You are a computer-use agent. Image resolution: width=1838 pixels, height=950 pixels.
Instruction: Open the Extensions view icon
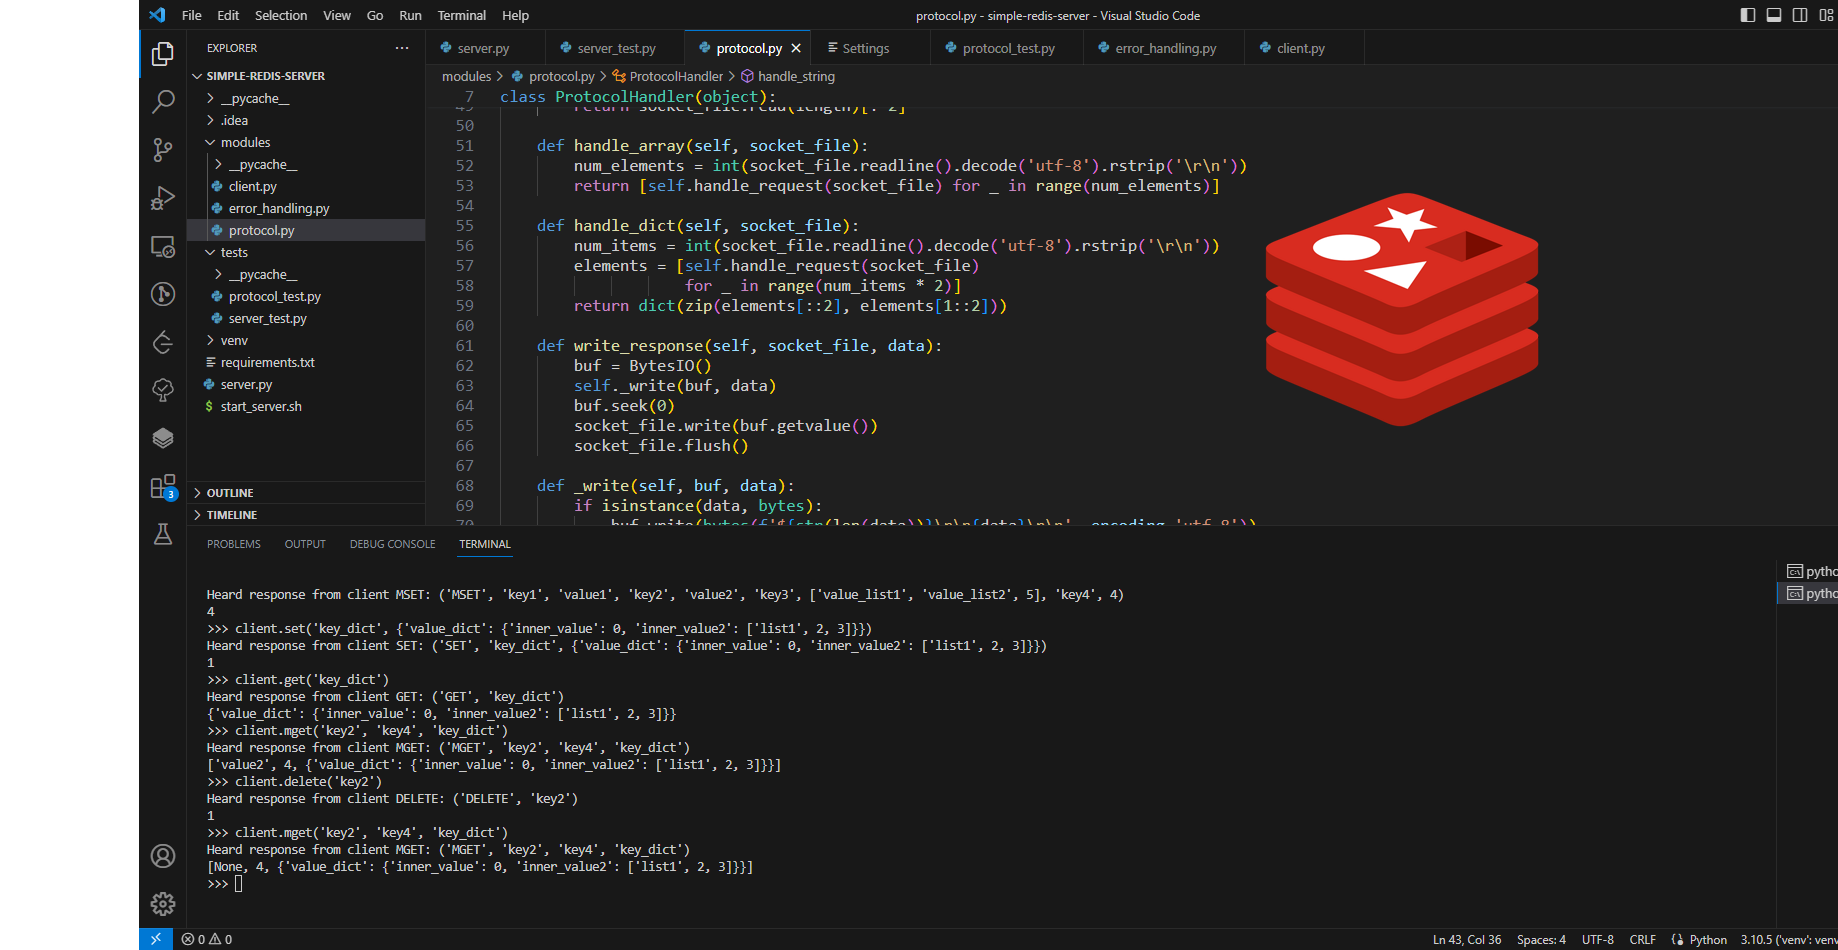click(162, 487)
